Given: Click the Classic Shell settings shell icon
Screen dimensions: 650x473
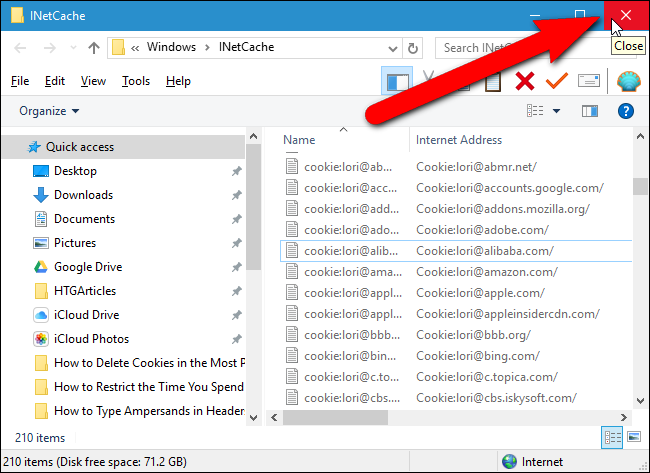Looking at the screenshot, I should 628,81.
